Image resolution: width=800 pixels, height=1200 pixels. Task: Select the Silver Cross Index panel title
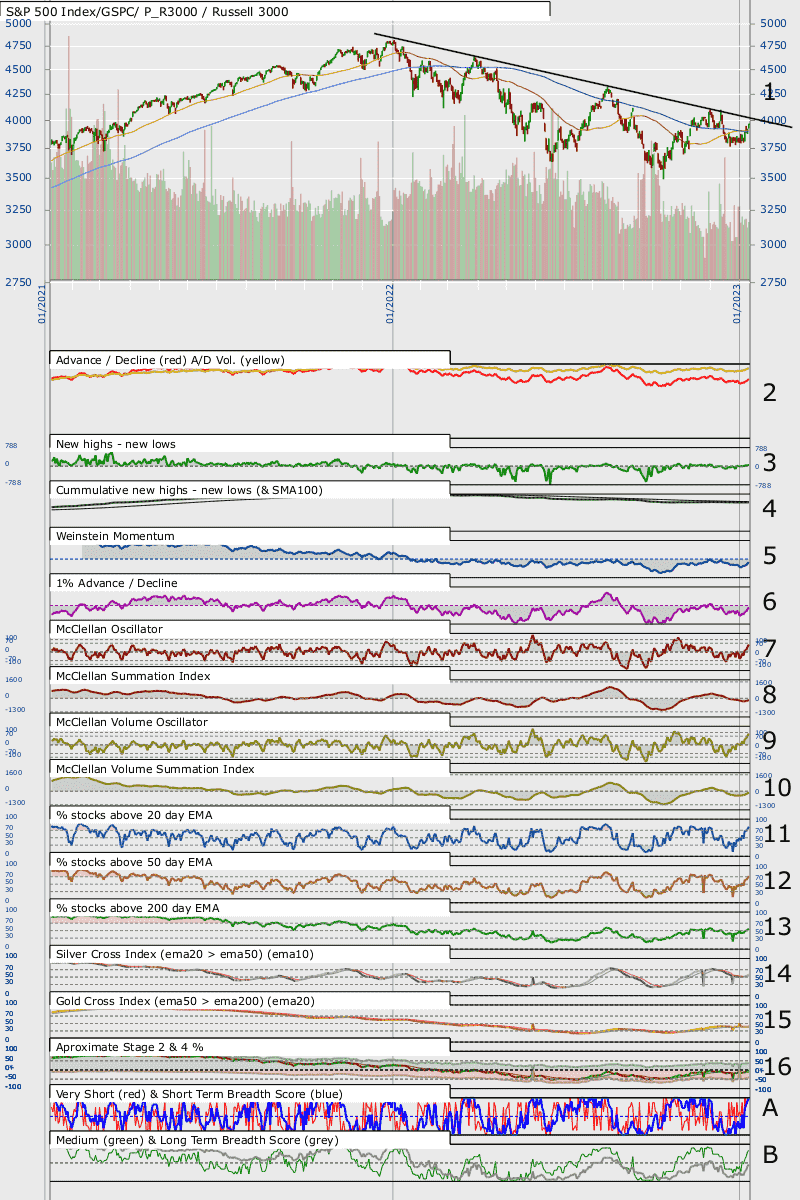click(185, 955)
